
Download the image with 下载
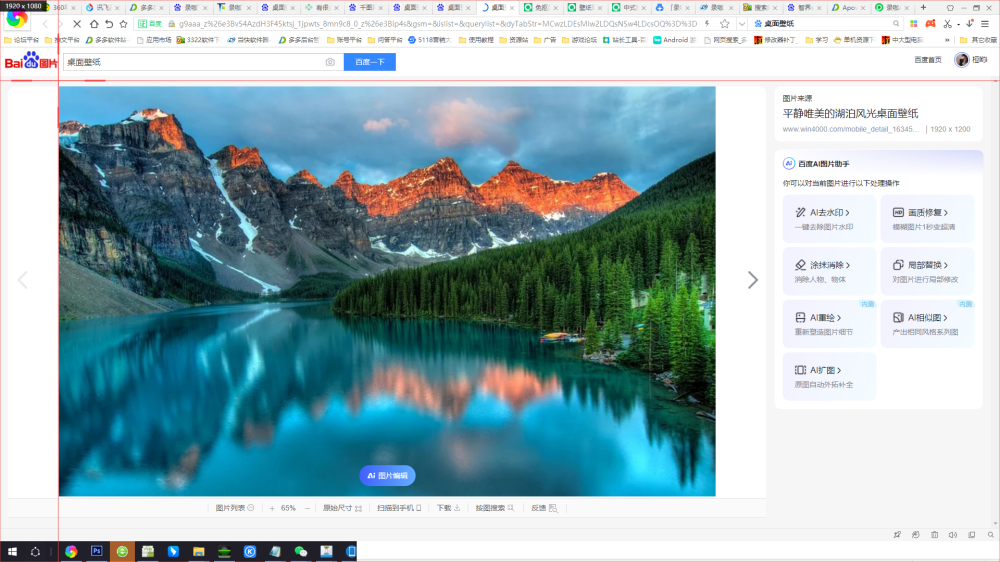(x=448, y=508)
